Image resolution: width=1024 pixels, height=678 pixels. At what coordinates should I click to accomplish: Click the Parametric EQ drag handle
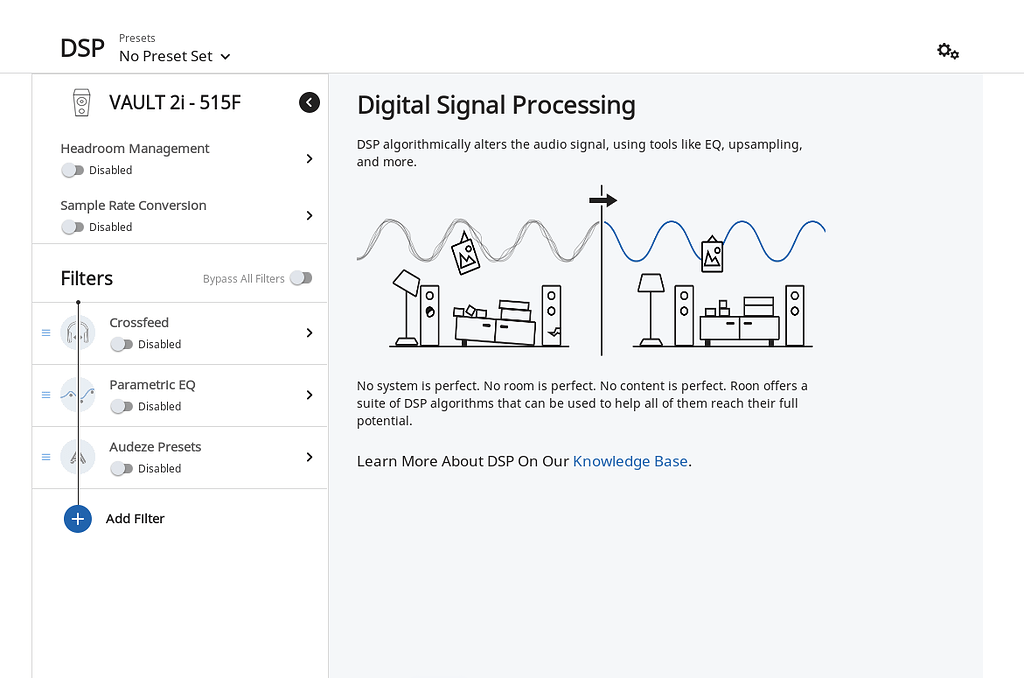[x=45, y=394]
